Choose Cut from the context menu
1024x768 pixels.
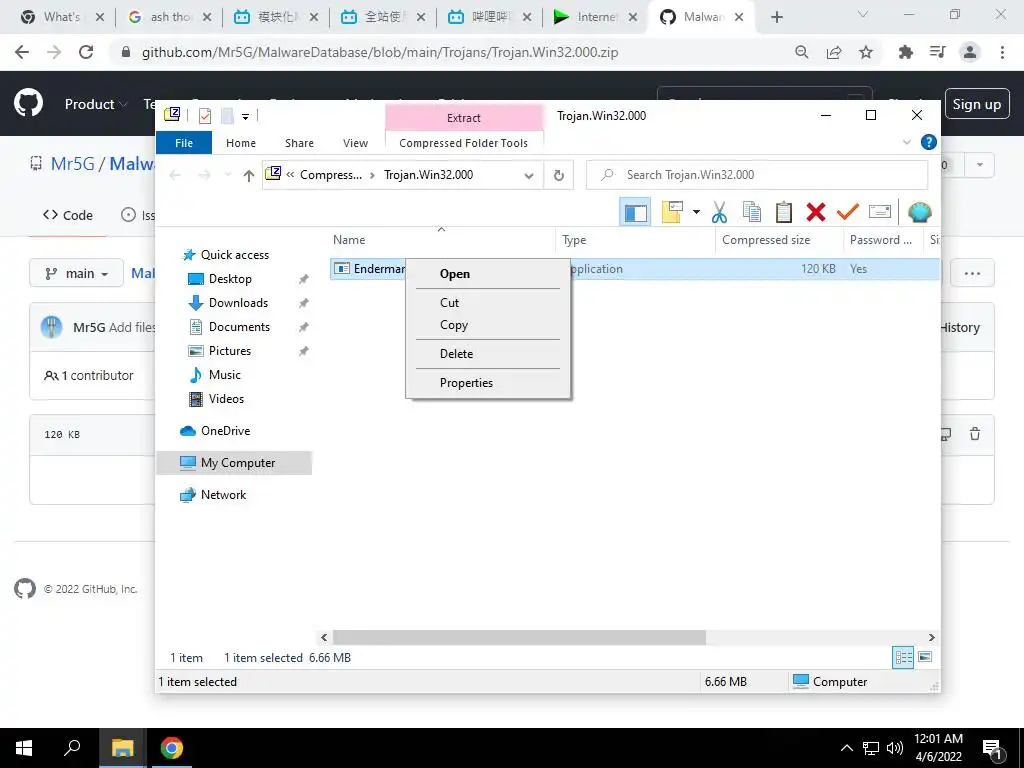488,302
